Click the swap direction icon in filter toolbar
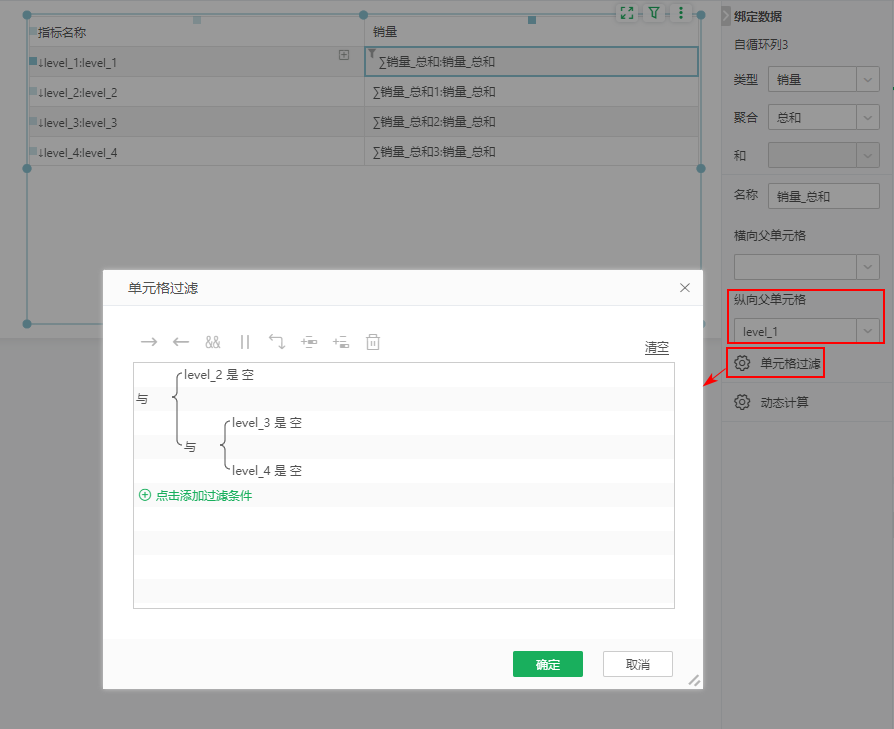Viewport: 894px width, 729px height. coord(277,342)
